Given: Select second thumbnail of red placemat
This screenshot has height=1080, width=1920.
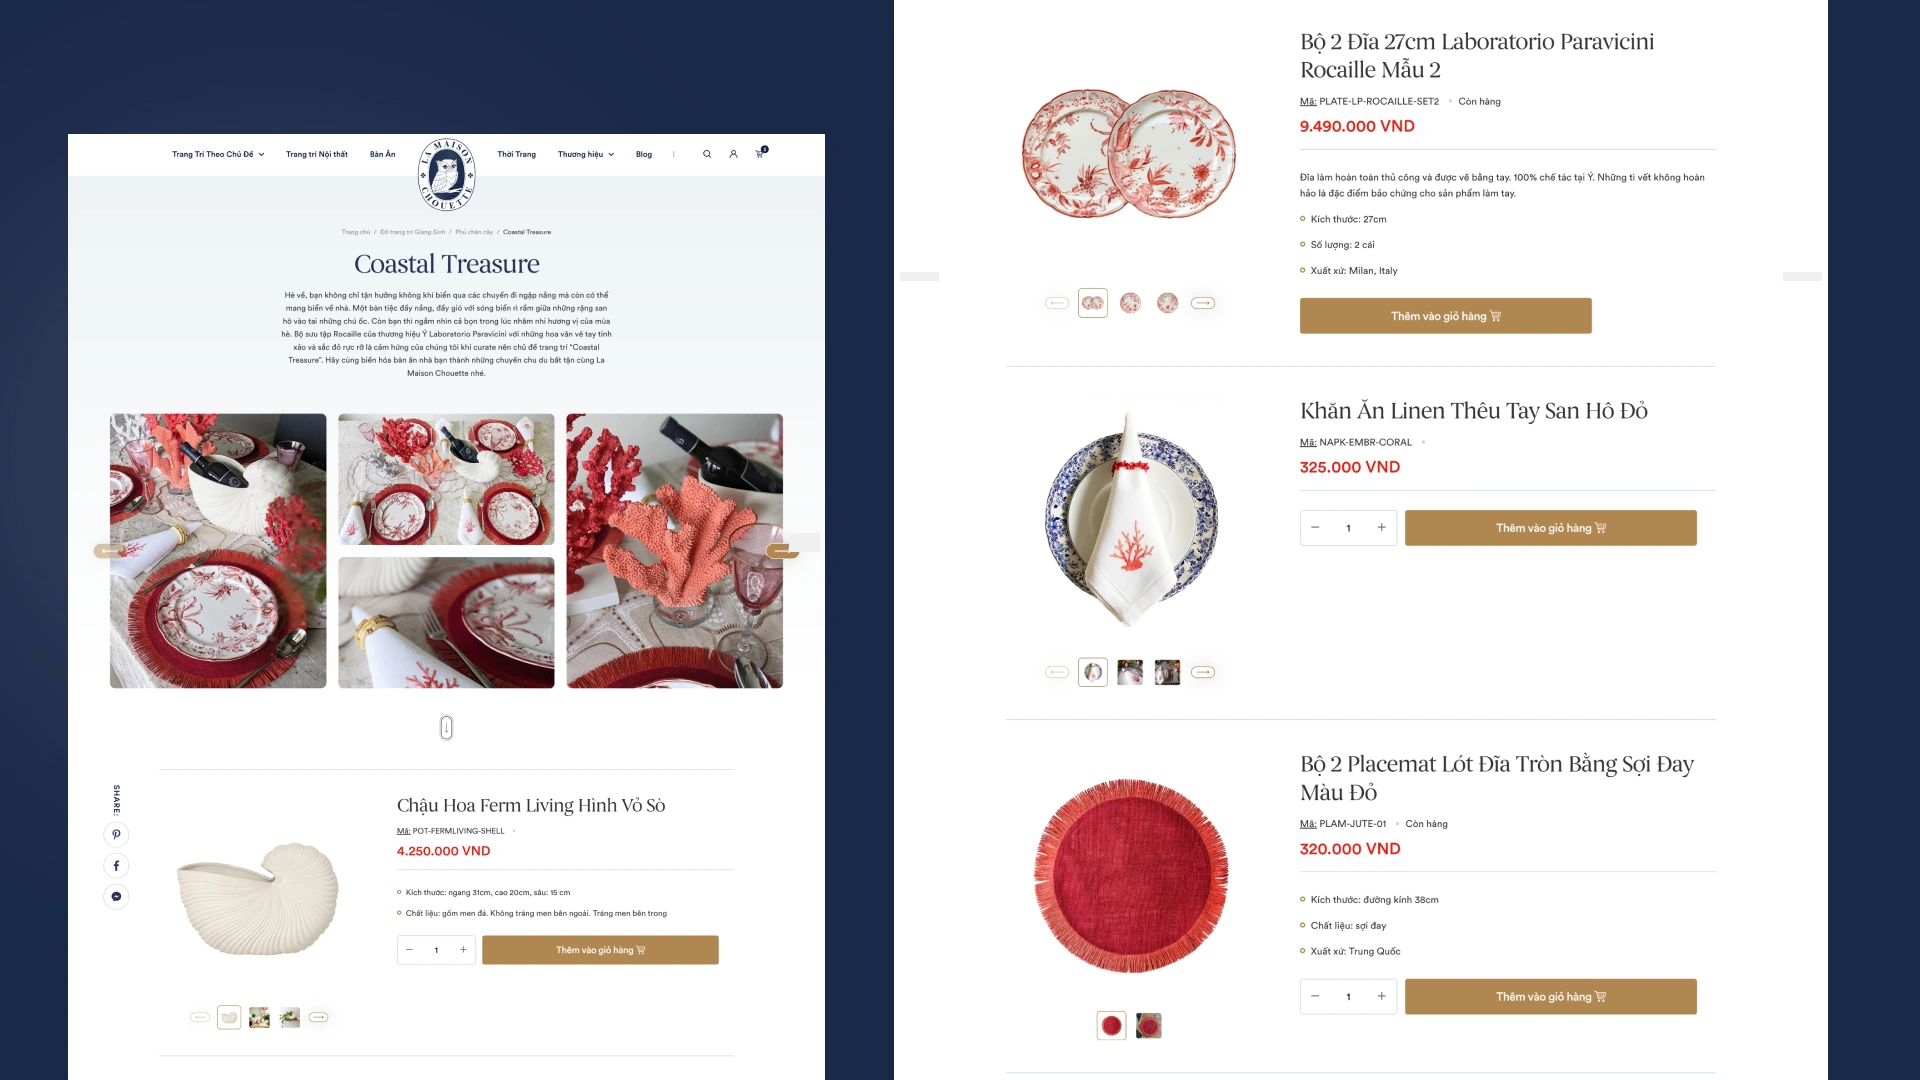Looking at the screenshot, I should point(1148,1025).
